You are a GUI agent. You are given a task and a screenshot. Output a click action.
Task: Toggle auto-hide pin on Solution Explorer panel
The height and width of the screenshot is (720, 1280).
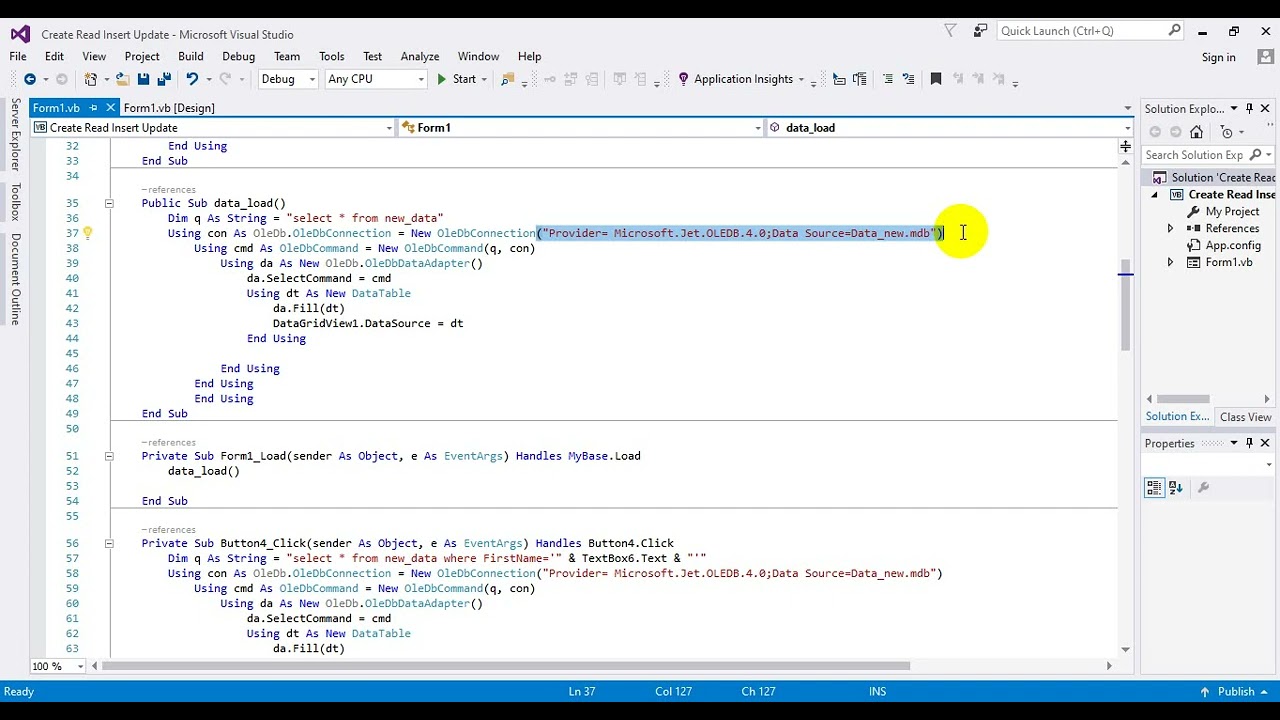click(1249, 109)
